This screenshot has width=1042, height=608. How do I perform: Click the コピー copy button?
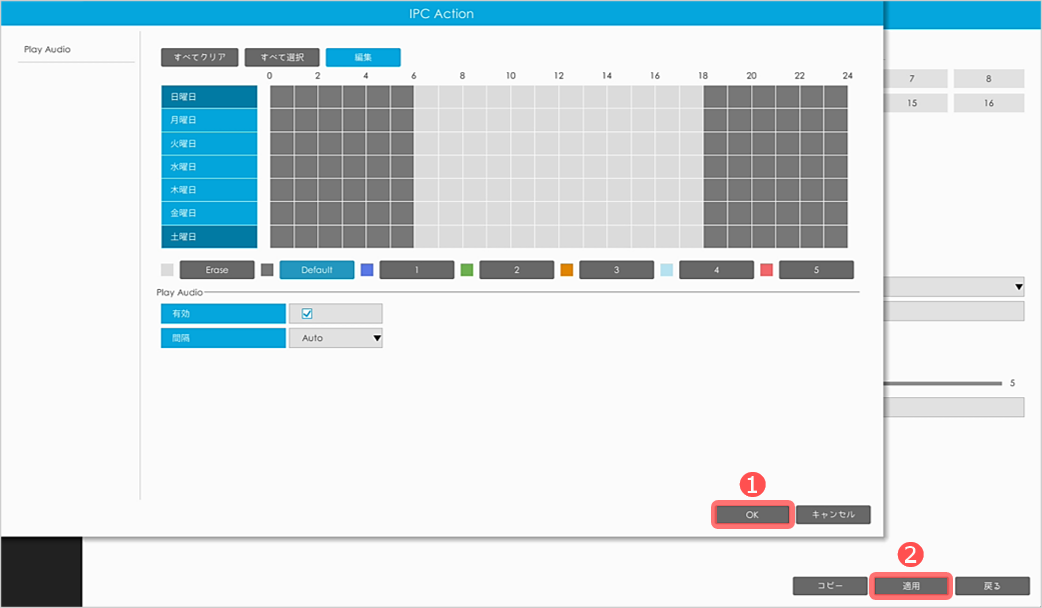(830, 585)
